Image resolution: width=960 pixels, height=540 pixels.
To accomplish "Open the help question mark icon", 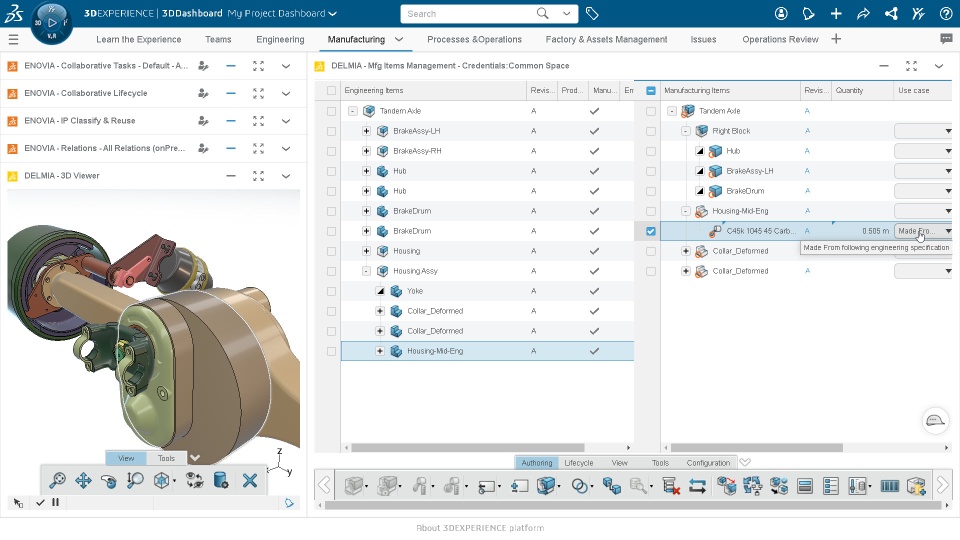I will pos(946,13).
